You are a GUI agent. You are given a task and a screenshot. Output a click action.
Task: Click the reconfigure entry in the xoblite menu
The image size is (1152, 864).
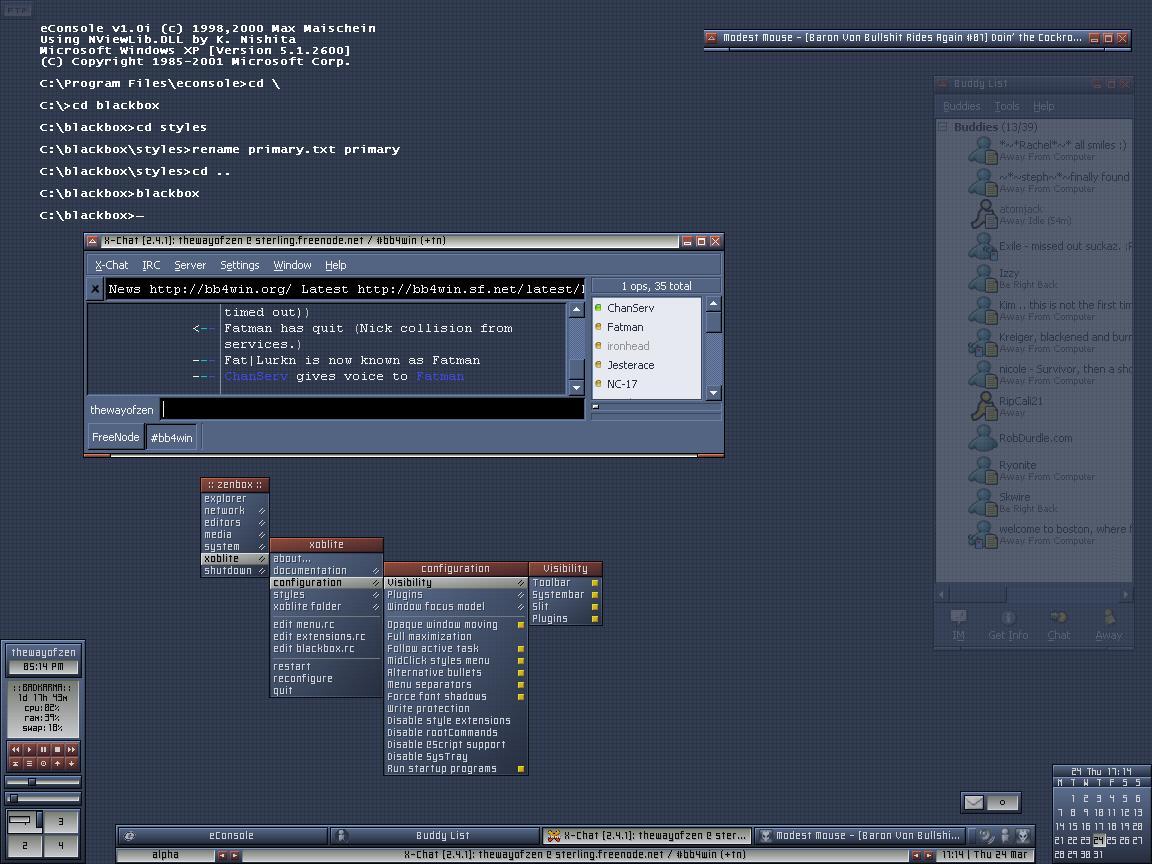[326, 679]
